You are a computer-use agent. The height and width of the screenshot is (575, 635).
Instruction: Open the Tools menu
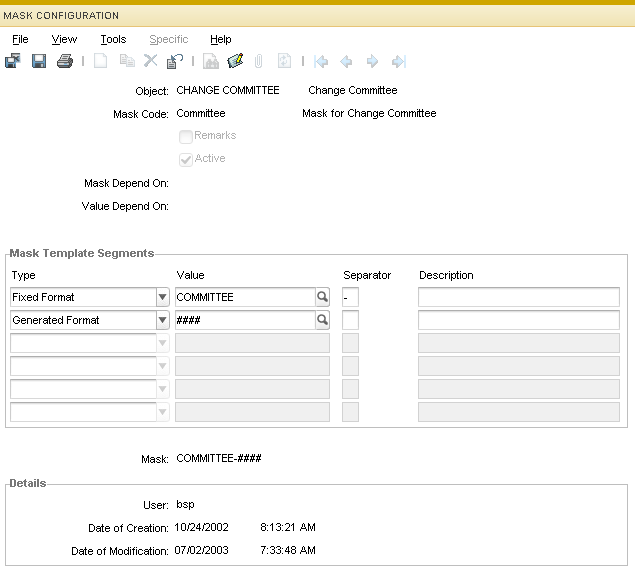click(x=113, y=39)
